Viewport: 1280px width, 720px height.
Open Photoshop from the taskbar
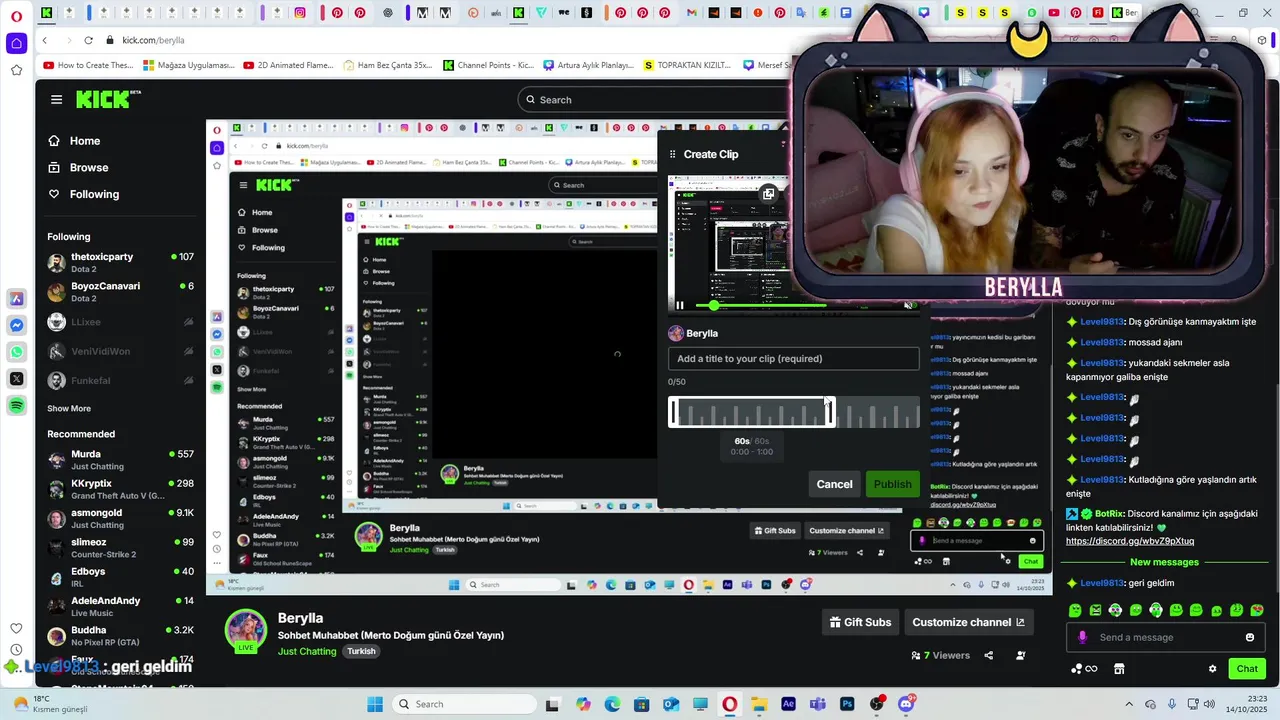click(847, 704)
